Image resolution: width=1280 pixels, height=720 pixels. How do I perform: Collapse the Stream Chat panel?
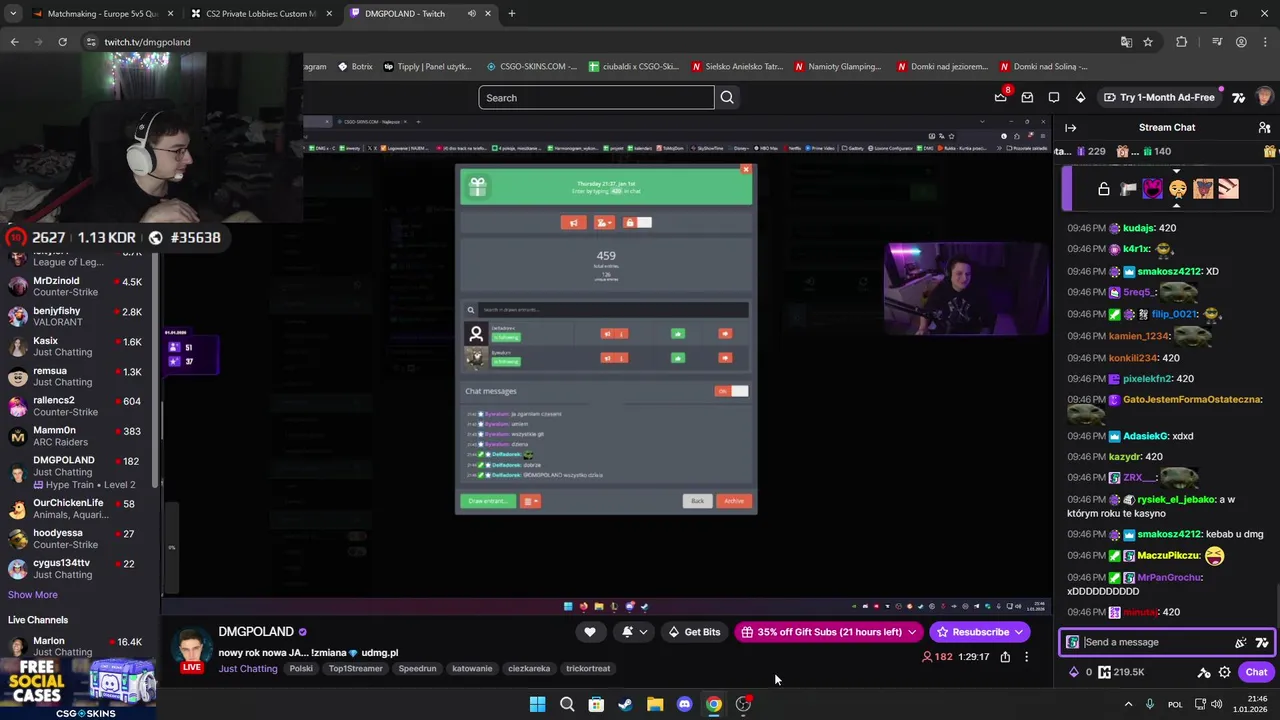[1070, 128]
